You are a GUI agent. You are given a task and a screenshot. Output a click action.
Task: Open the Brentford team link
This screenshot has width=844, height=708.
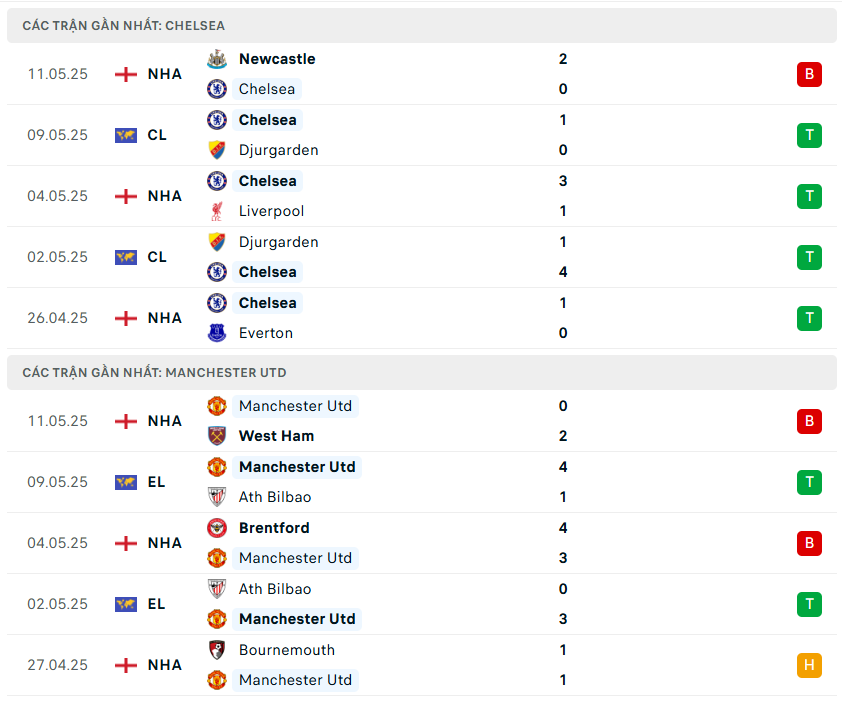click(x=274, y=528)
